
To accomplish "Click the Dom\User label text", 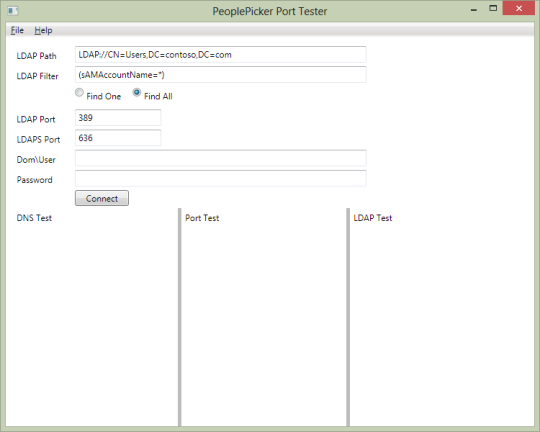I will click(36, 160).
